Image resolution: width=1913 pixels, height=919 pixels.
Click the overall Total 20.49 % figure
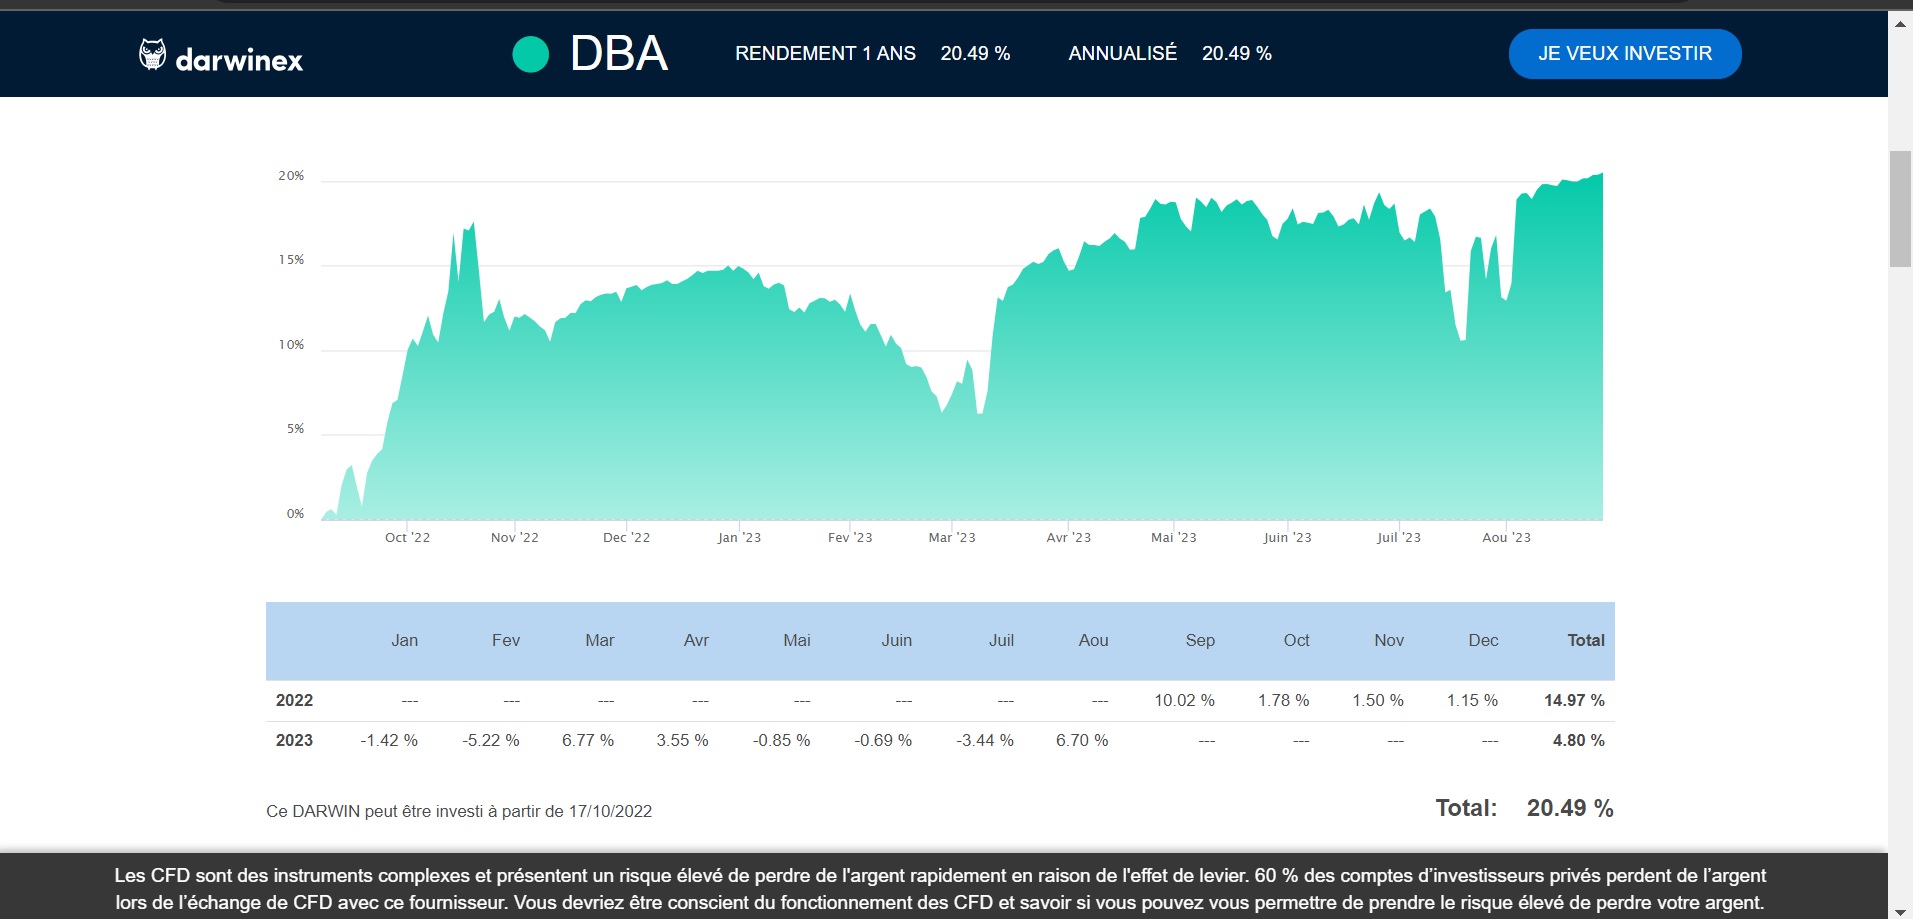click(x=1570, y=808)
